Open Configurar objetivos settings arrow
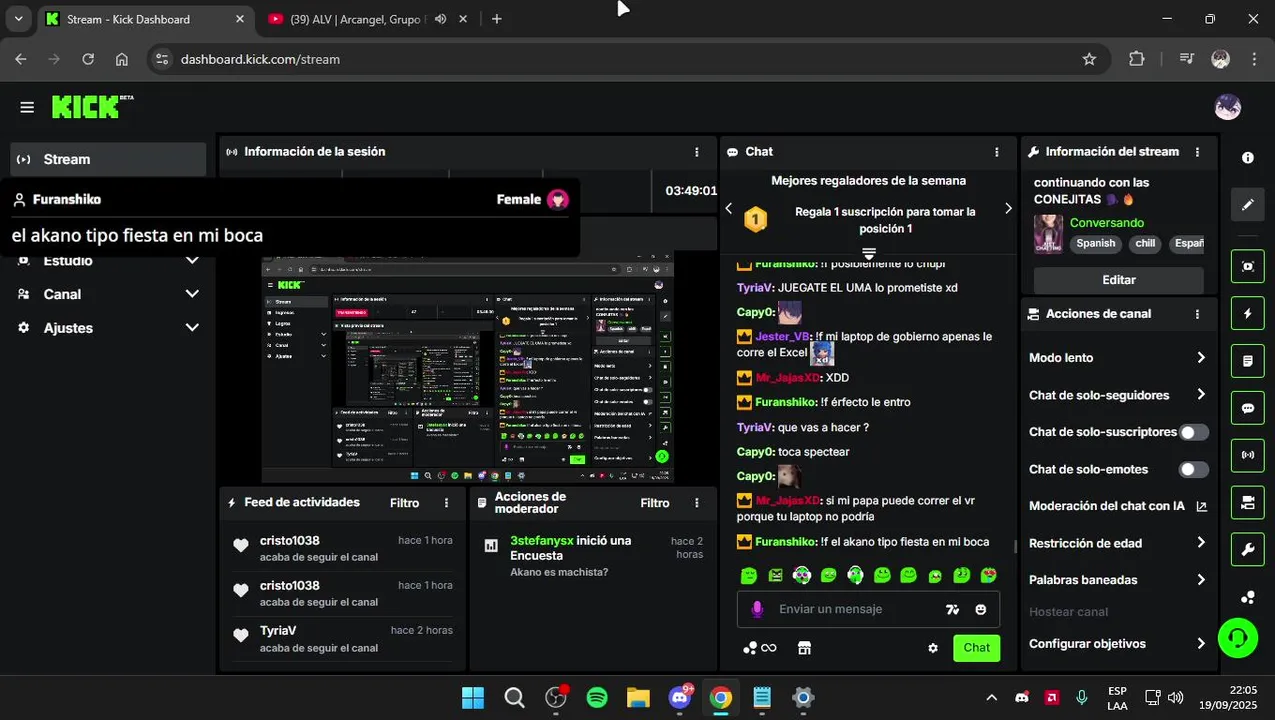Image resolution: width=1275 pixels, height=720 pixels. (x=1201, y=644)
